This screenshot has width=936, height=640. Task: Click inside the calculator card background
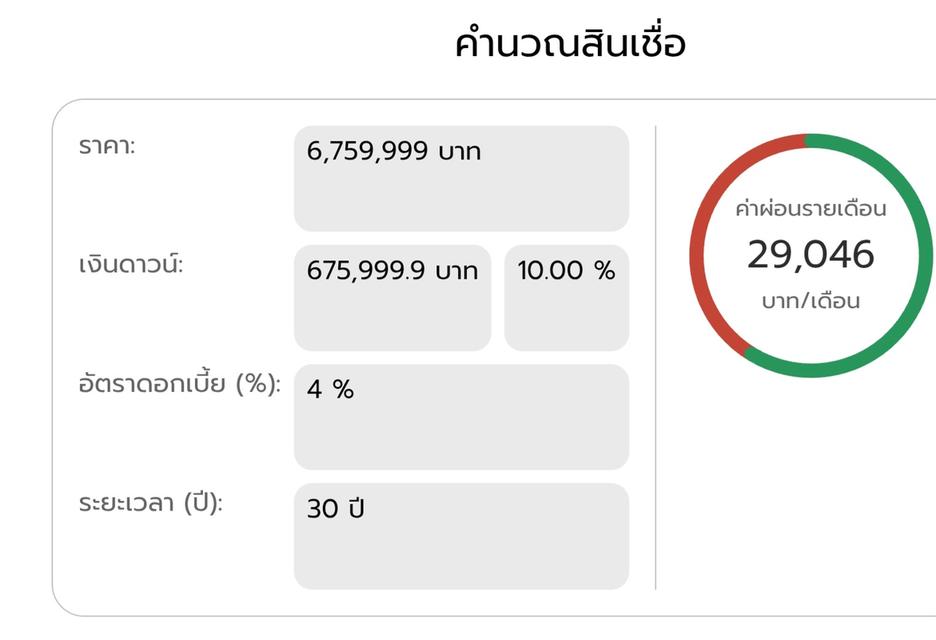180,580
